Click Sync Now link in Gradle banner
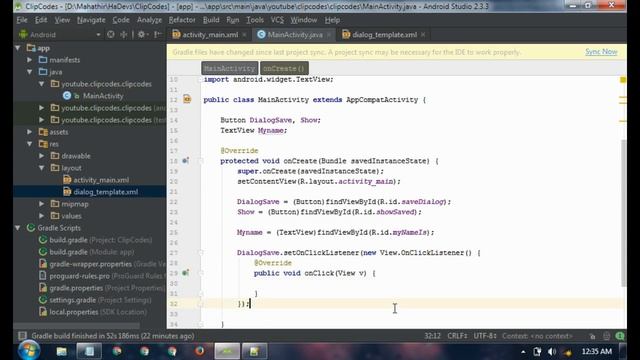Image resolution: width=640 pixels, height=360 pixels. (x=601, y=52)
